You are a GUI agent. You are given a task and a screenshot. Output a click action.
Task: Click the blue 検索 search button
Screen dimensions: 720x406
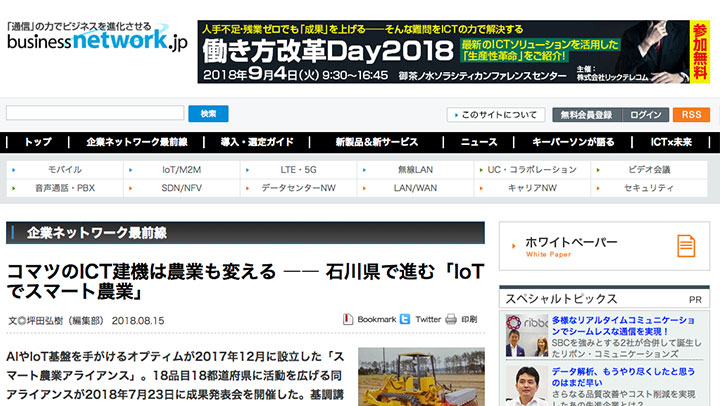coord(208,113)
